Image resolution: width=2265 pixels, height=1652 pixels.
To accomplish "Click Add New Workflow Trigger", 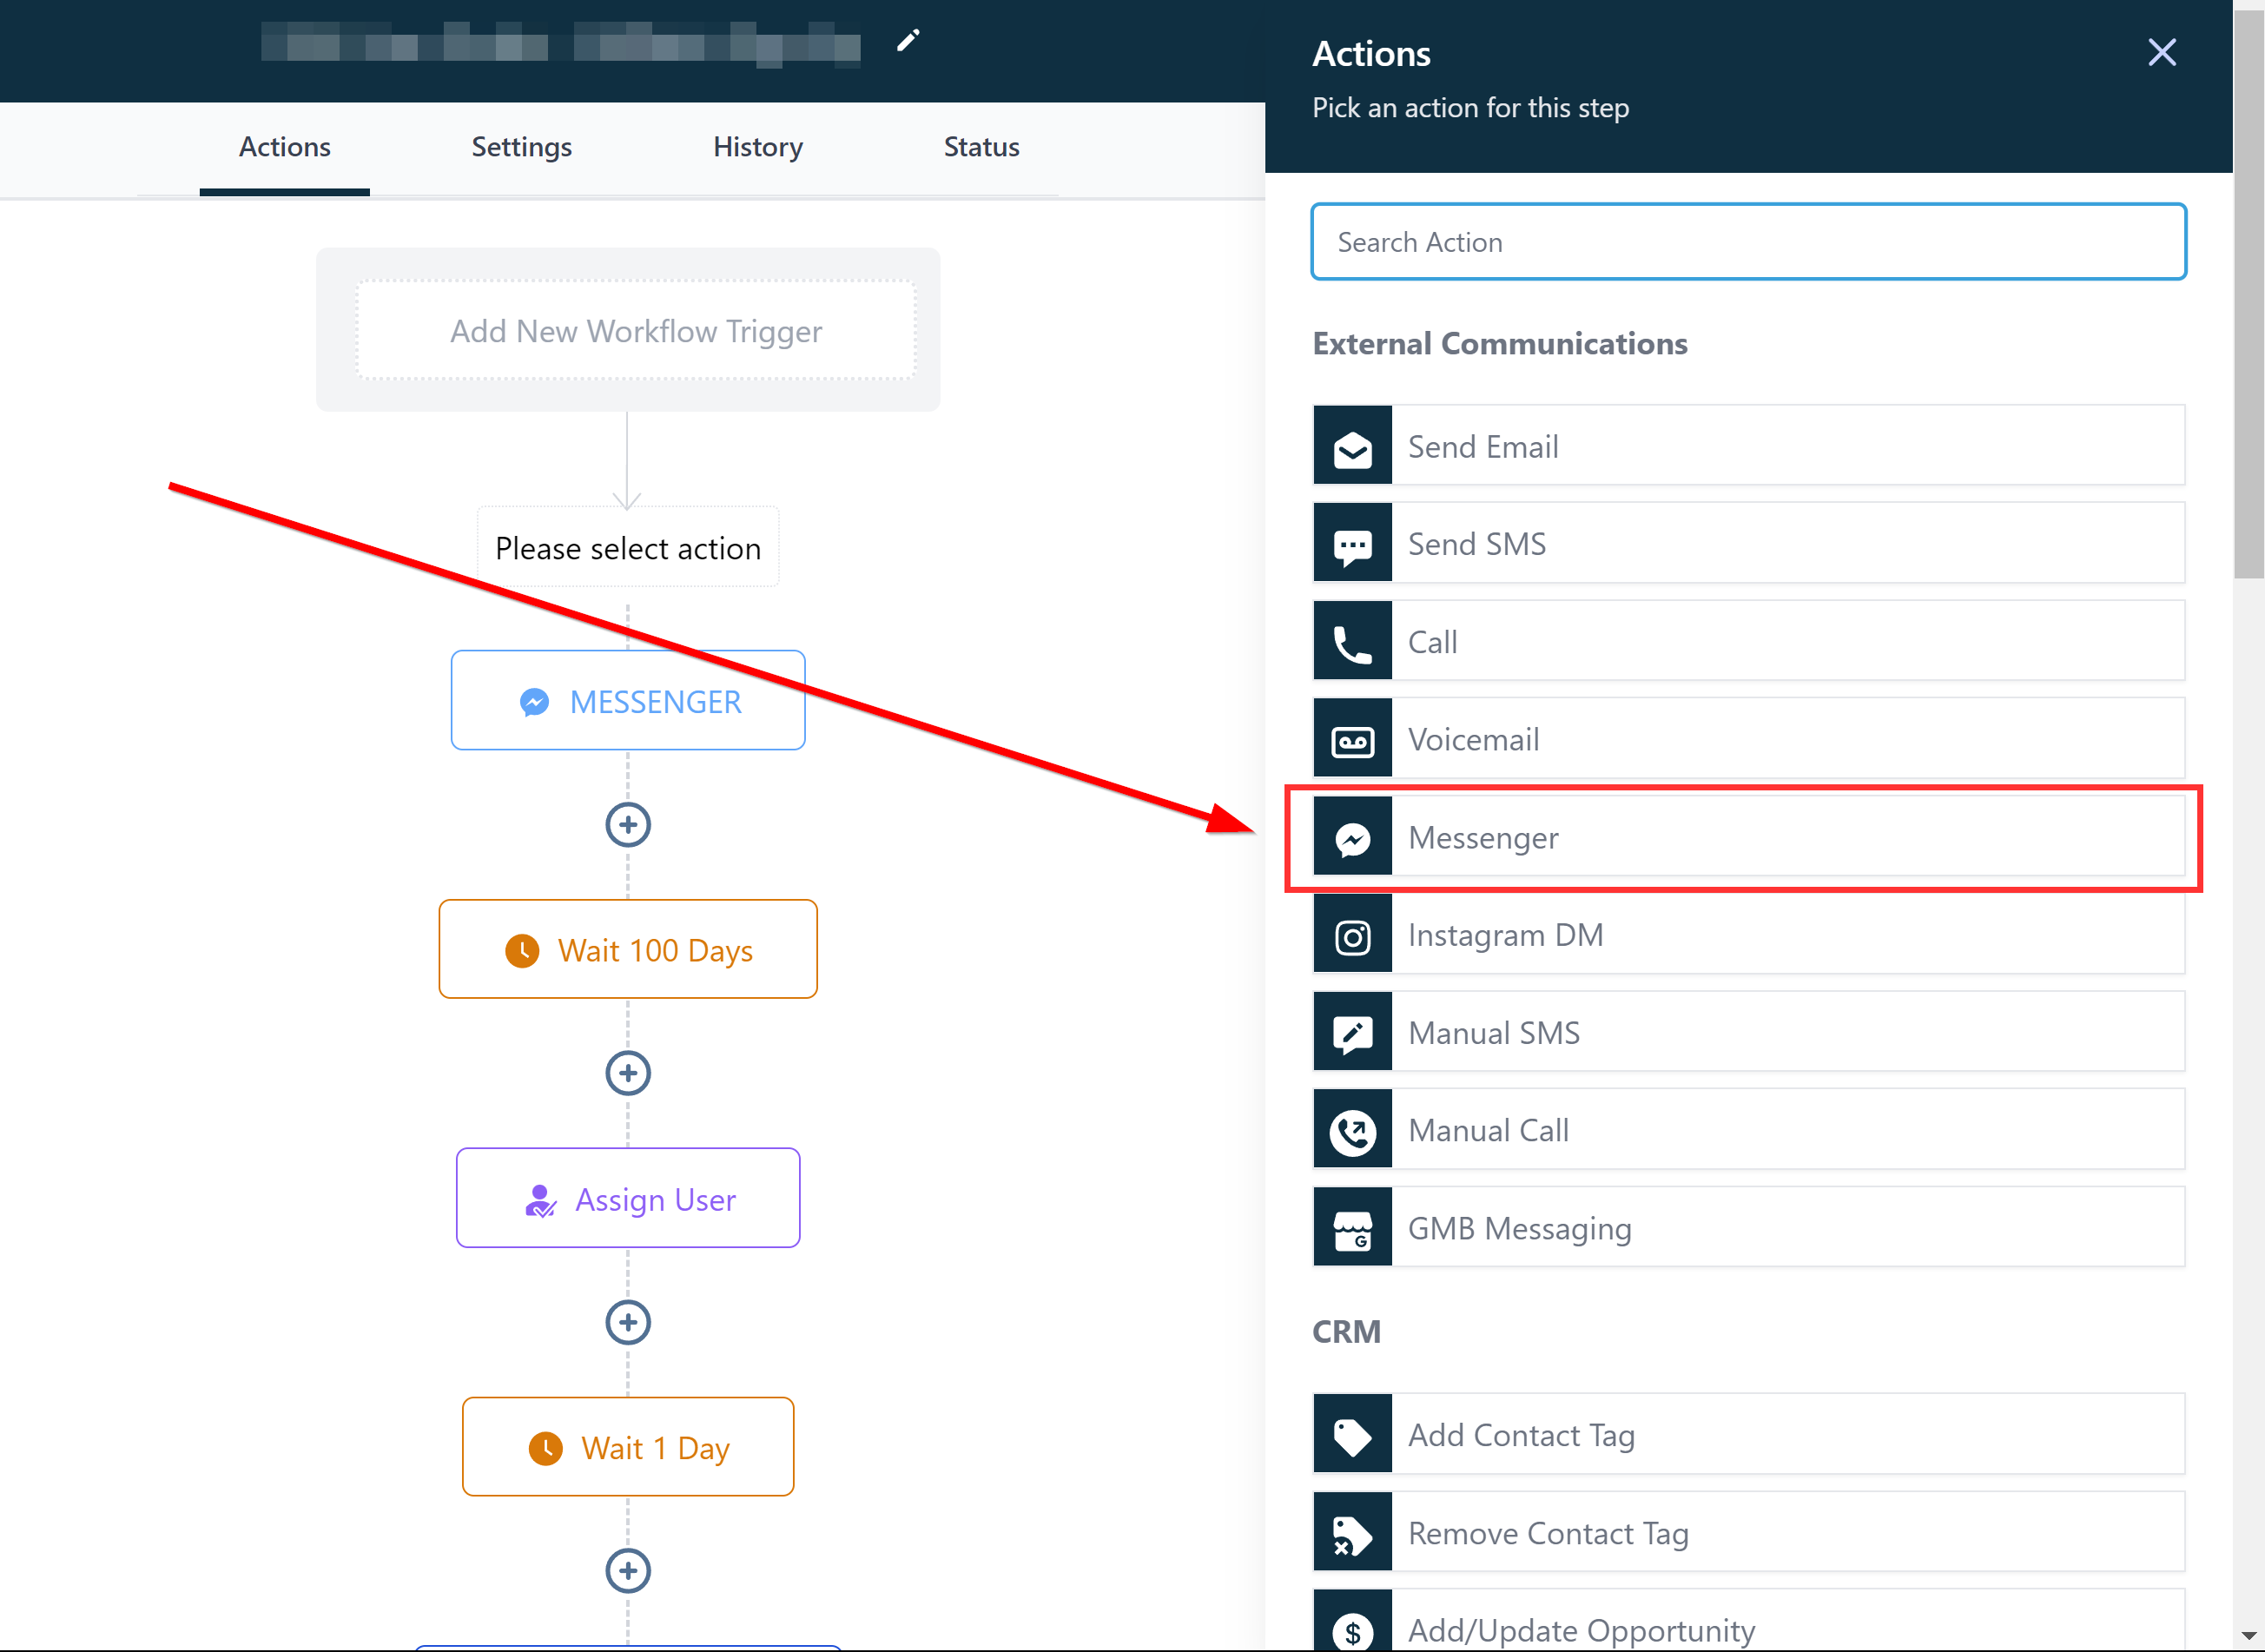I will point(636,331).
